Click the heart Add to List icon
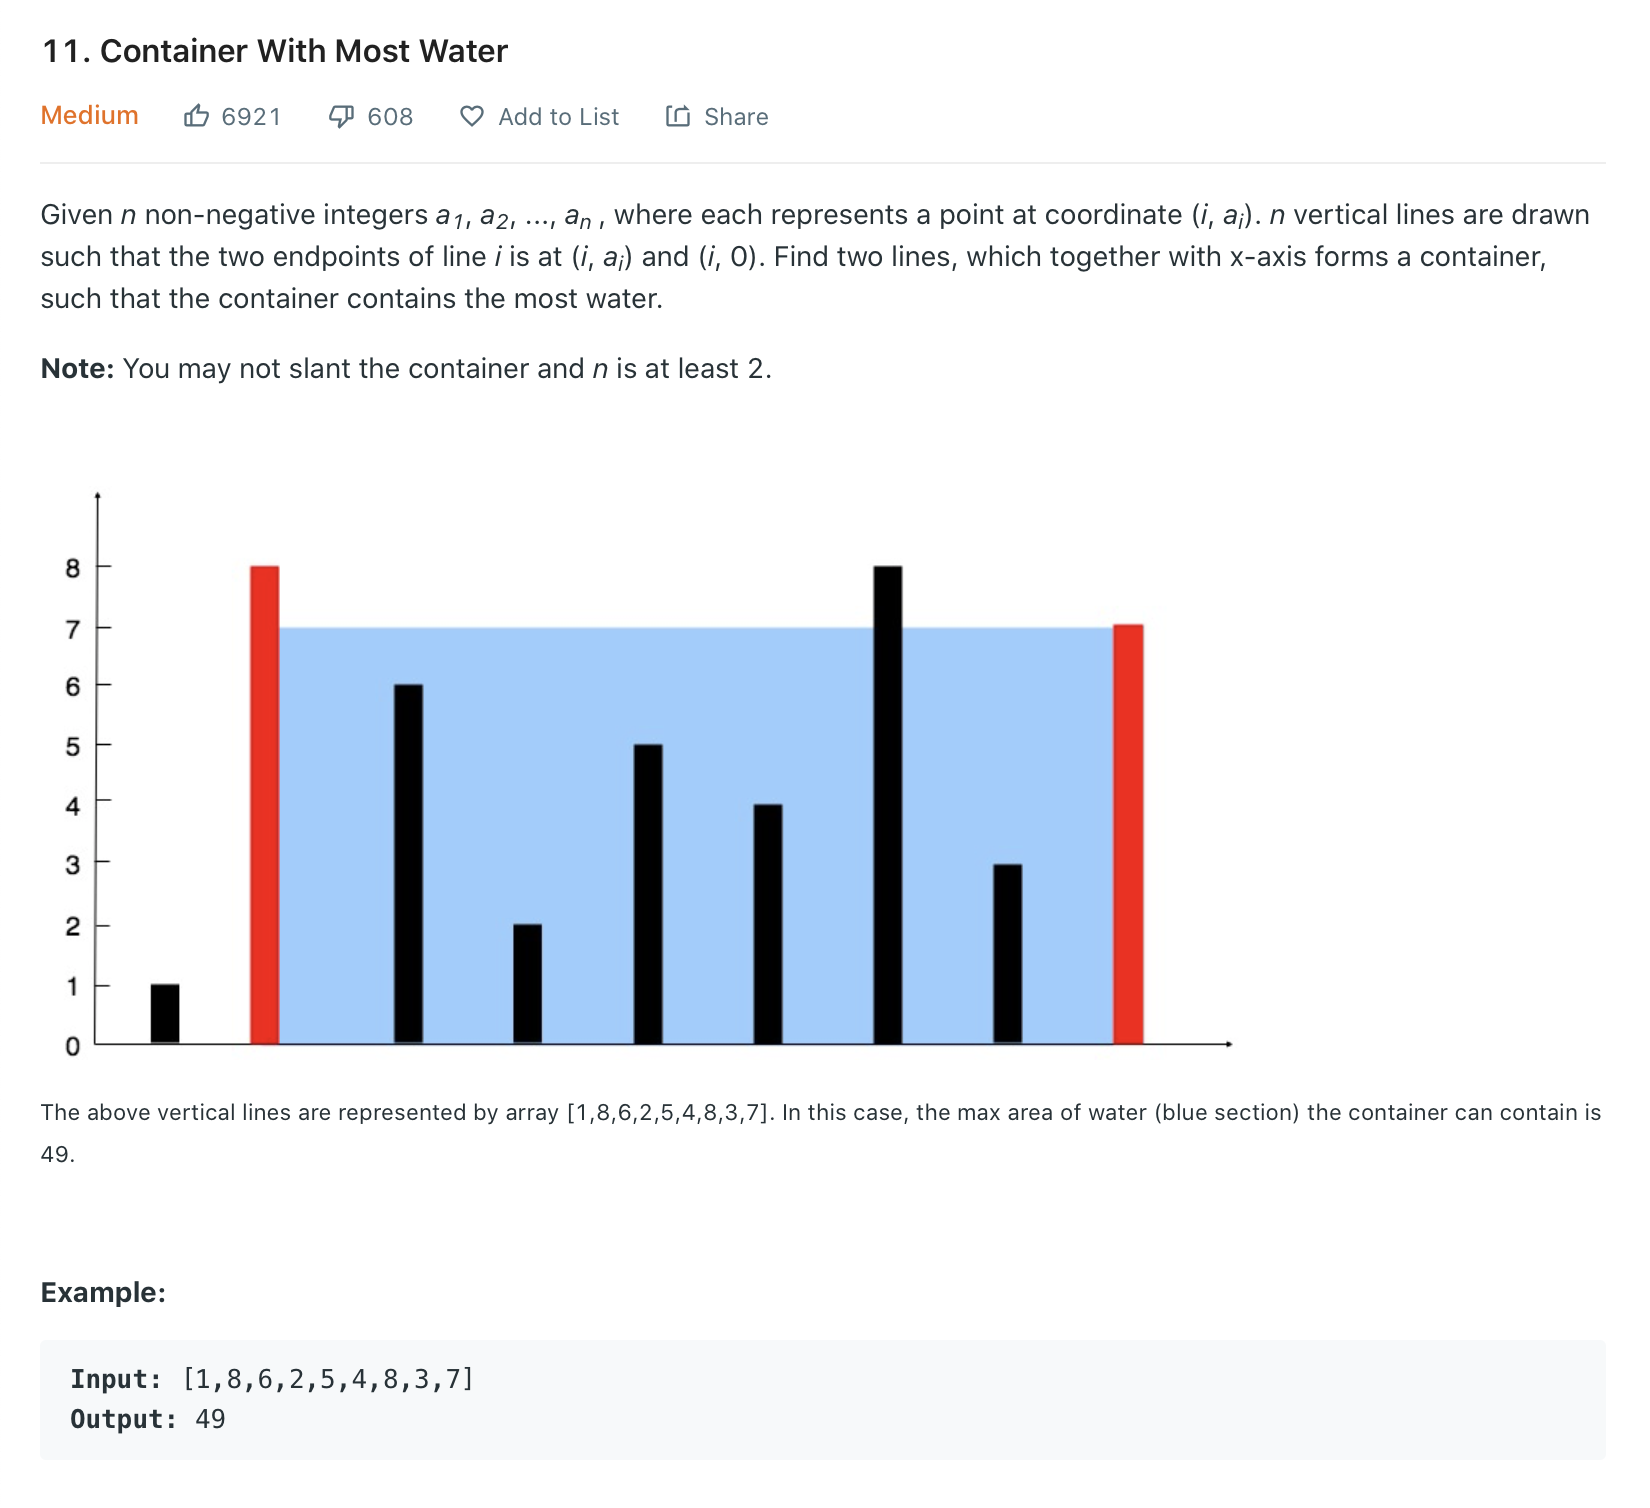The image size is (1650, 1508). pos(472,116)
